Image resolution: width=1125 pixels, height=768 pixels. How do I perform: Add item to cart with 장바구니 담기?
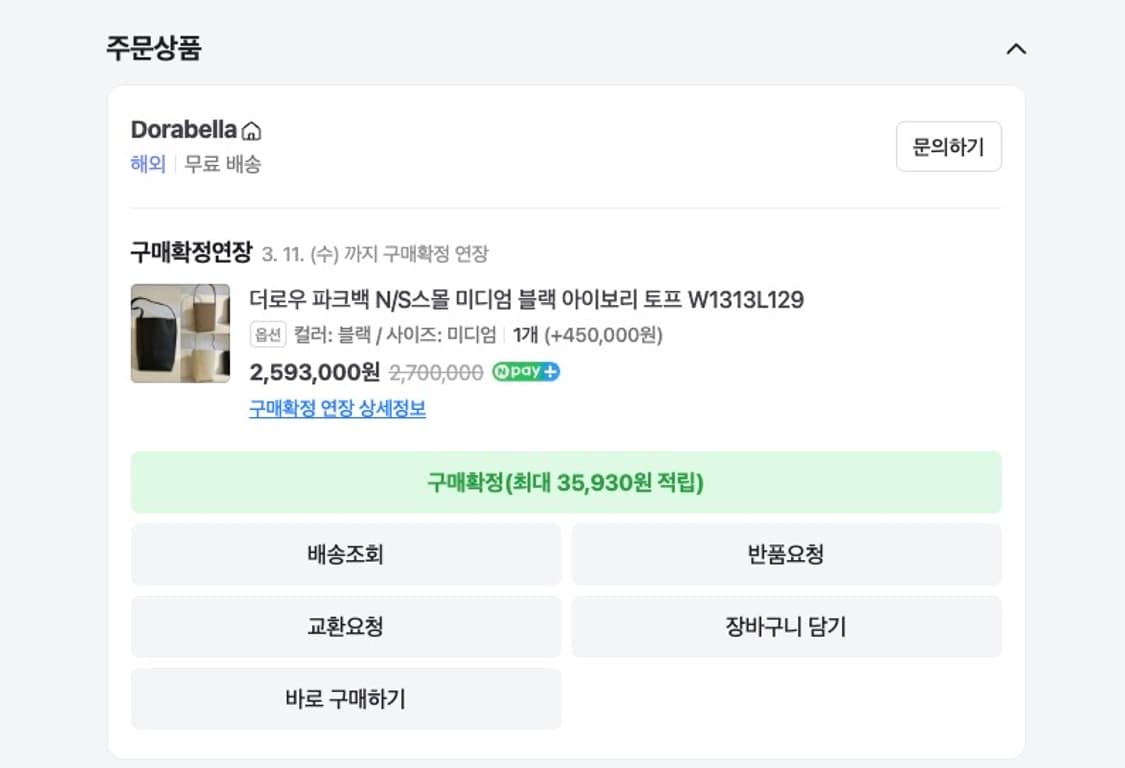[786, 626]
